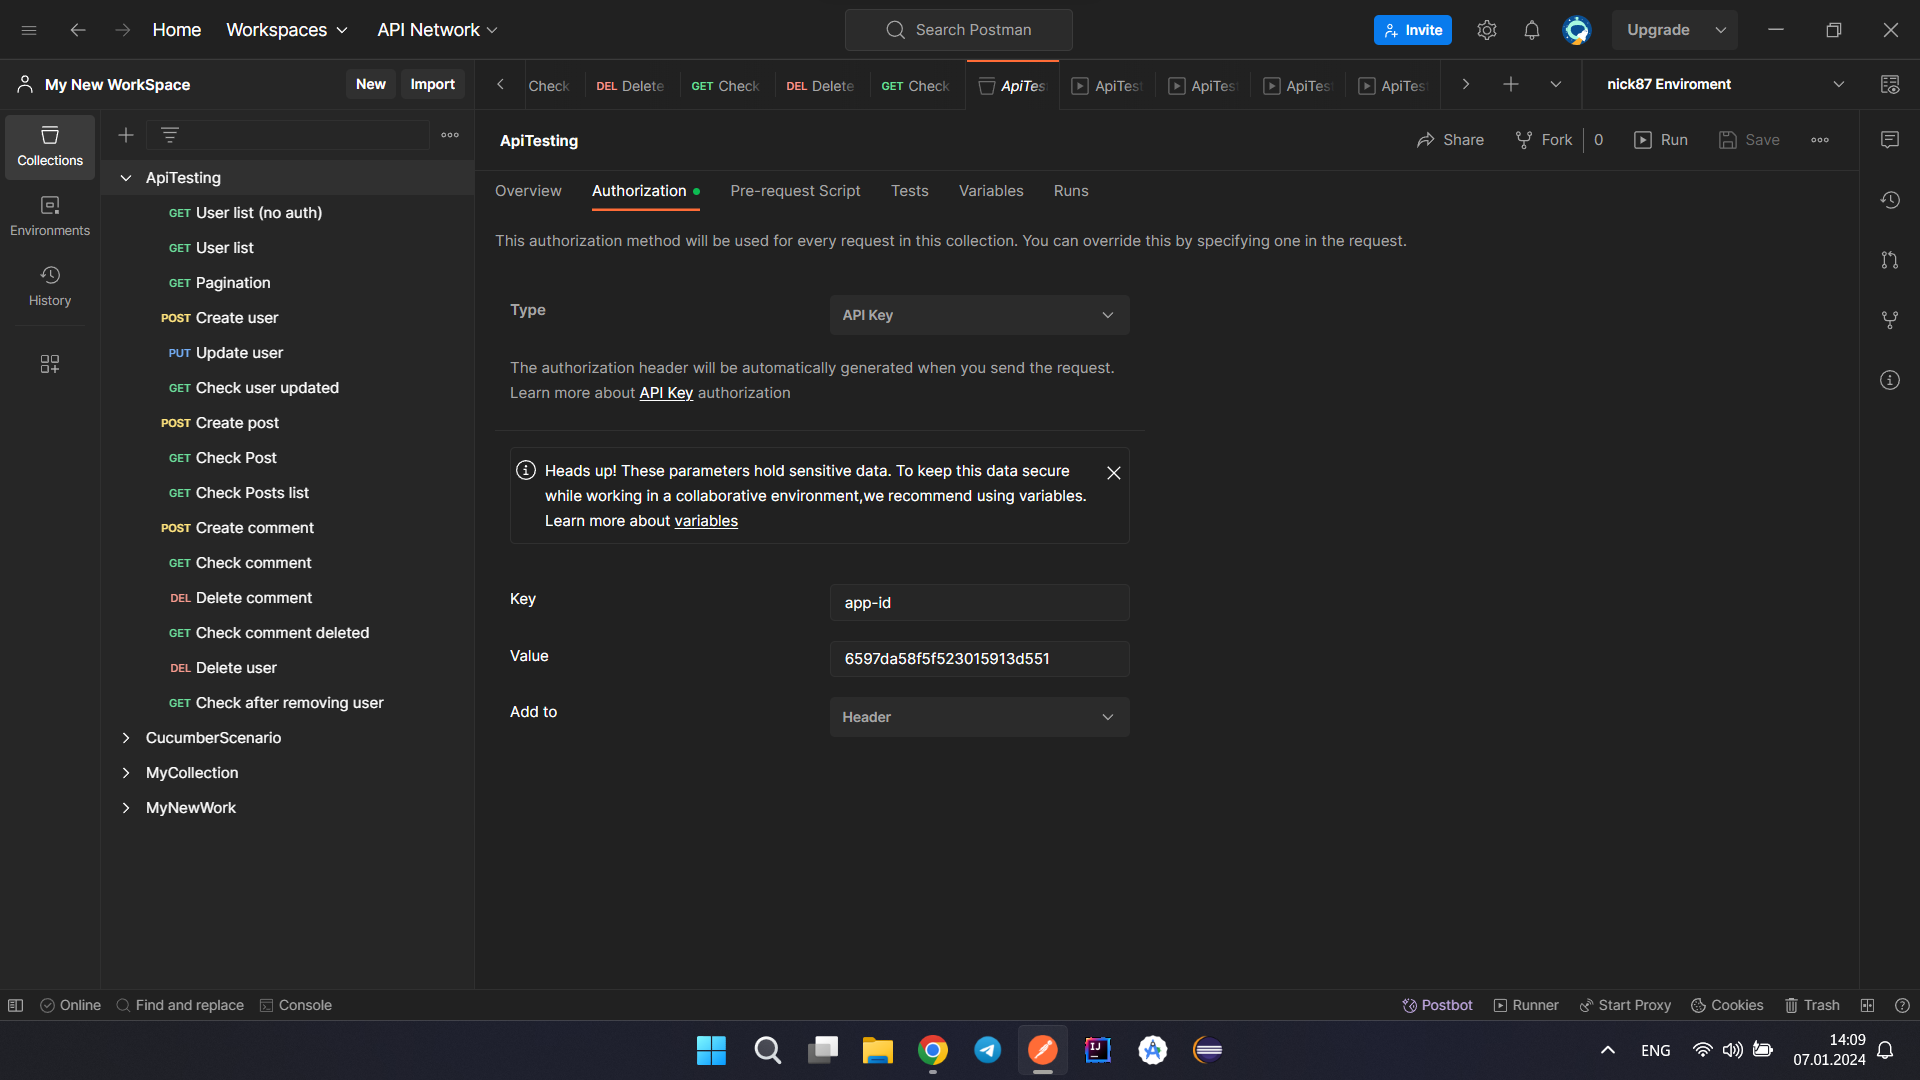
Task: Open changelog icon in right sidebar
Action: (1890, 200)
